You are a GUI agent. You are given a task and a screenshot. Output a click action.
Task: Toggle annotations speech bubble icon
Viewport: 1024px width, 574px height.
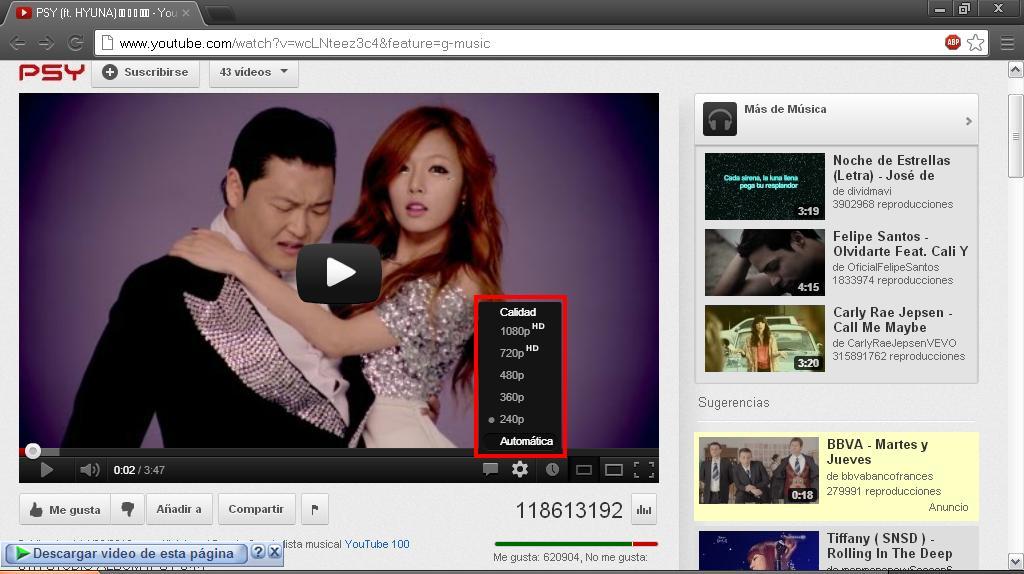coord(490,469)
